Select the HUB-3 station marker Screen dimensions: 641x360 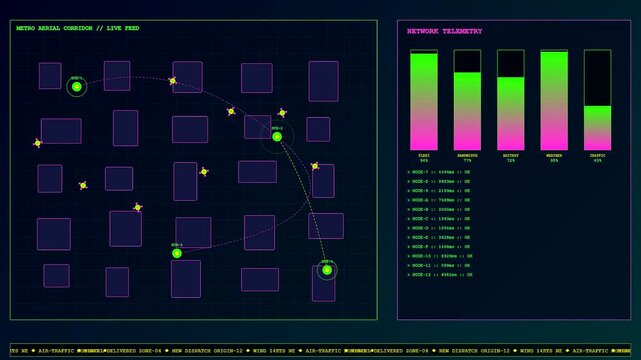[x=177, y=253]
